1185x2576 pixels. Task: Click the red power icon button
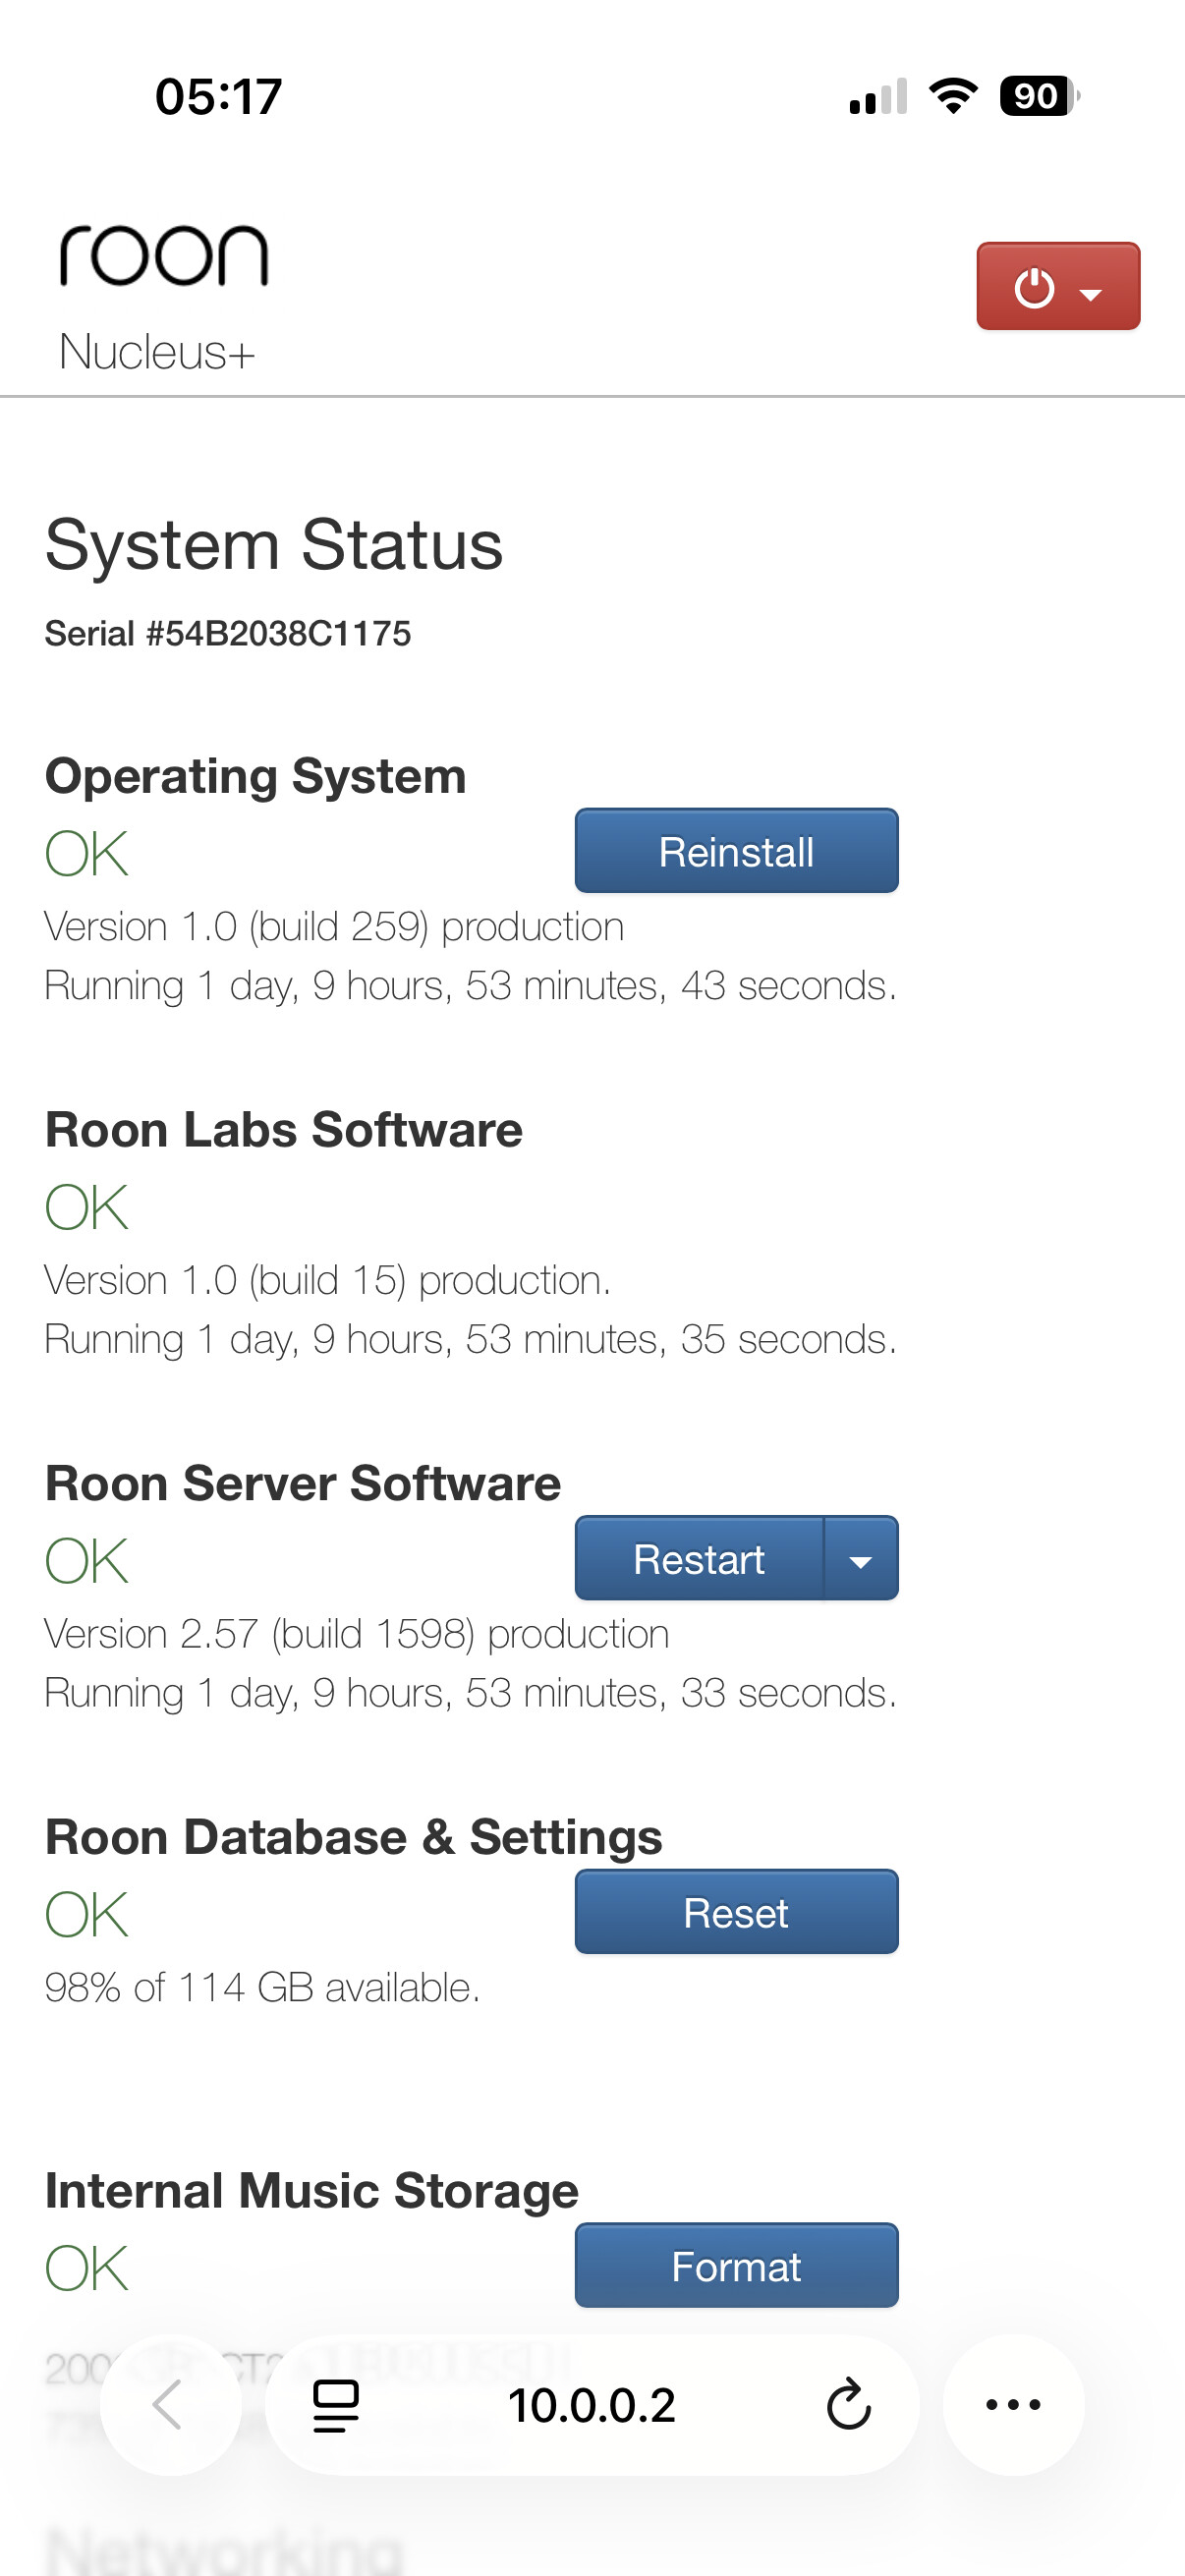tap(1034, 287)
